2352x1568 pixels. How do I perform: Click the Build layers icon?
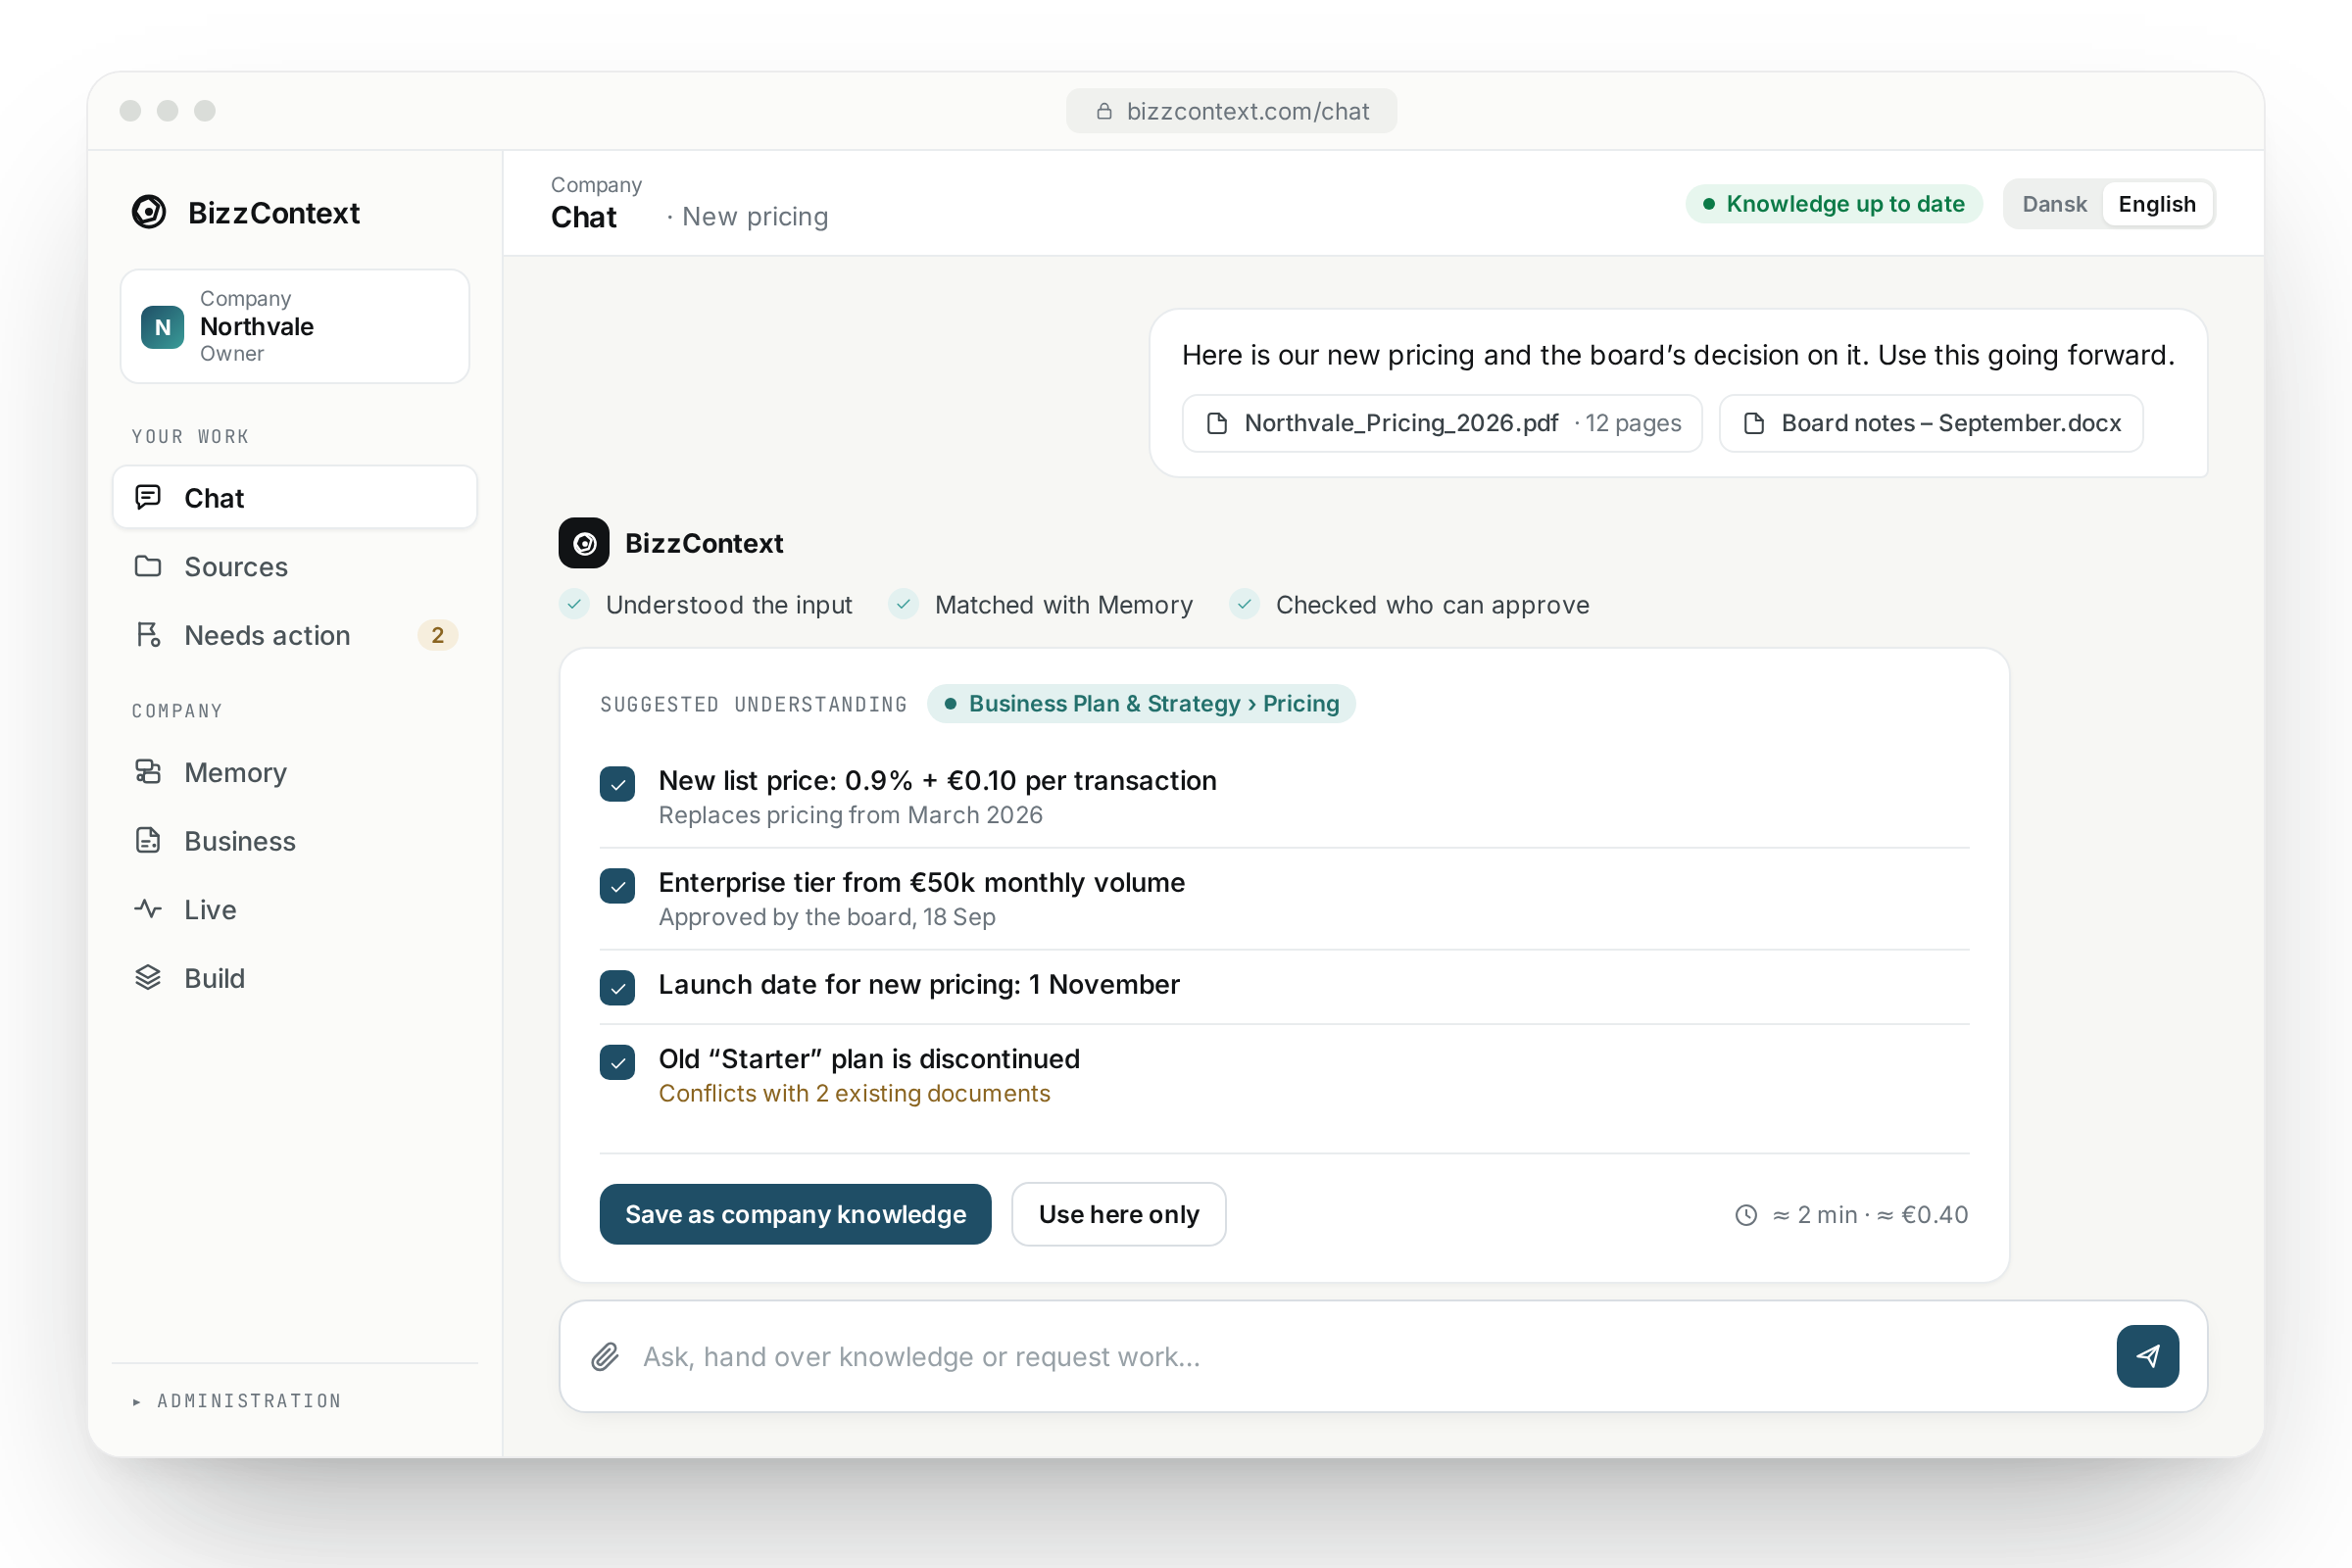pos(148,977)
